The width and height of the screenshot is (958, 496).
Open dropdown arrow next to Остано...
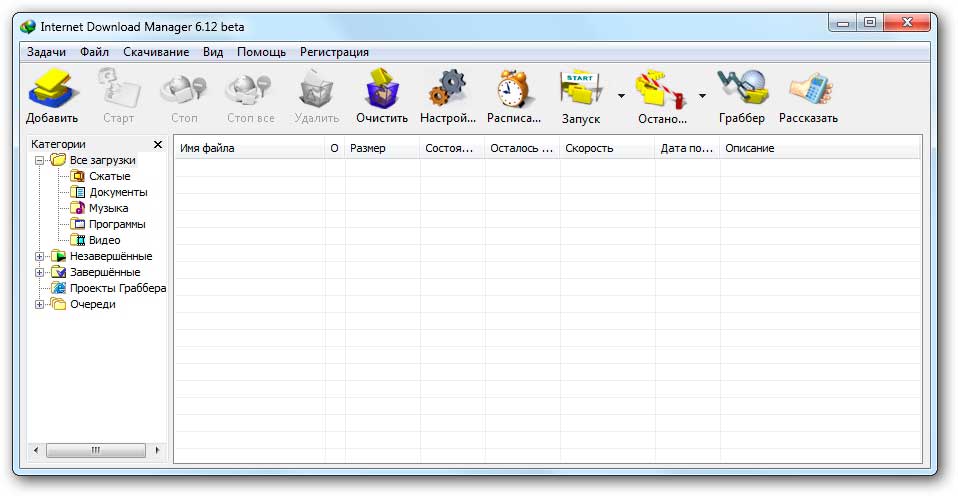click(x=703, y=96)
